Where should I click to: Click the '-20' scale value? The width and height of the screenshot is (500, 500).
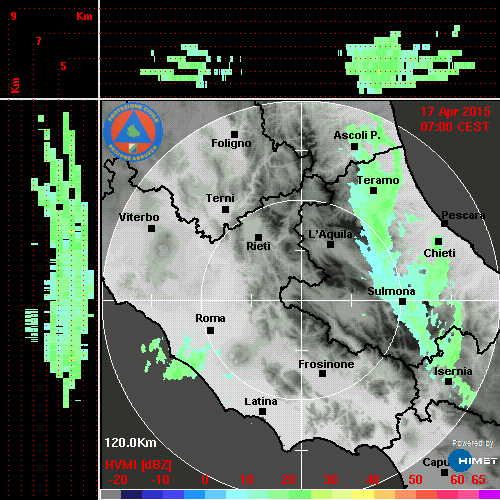[118, 480]
